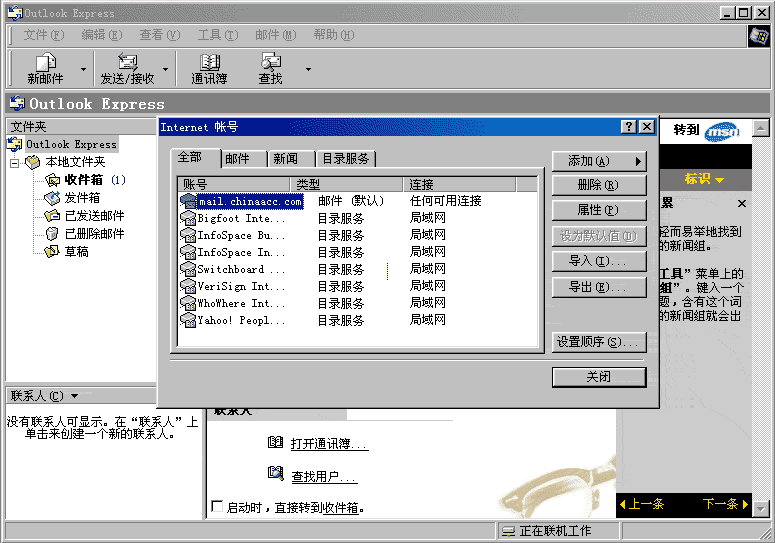The width and height of the screenshot is (775, 543).
Task: Sort by the 类型 column header
Action: [x=347, y=184]
